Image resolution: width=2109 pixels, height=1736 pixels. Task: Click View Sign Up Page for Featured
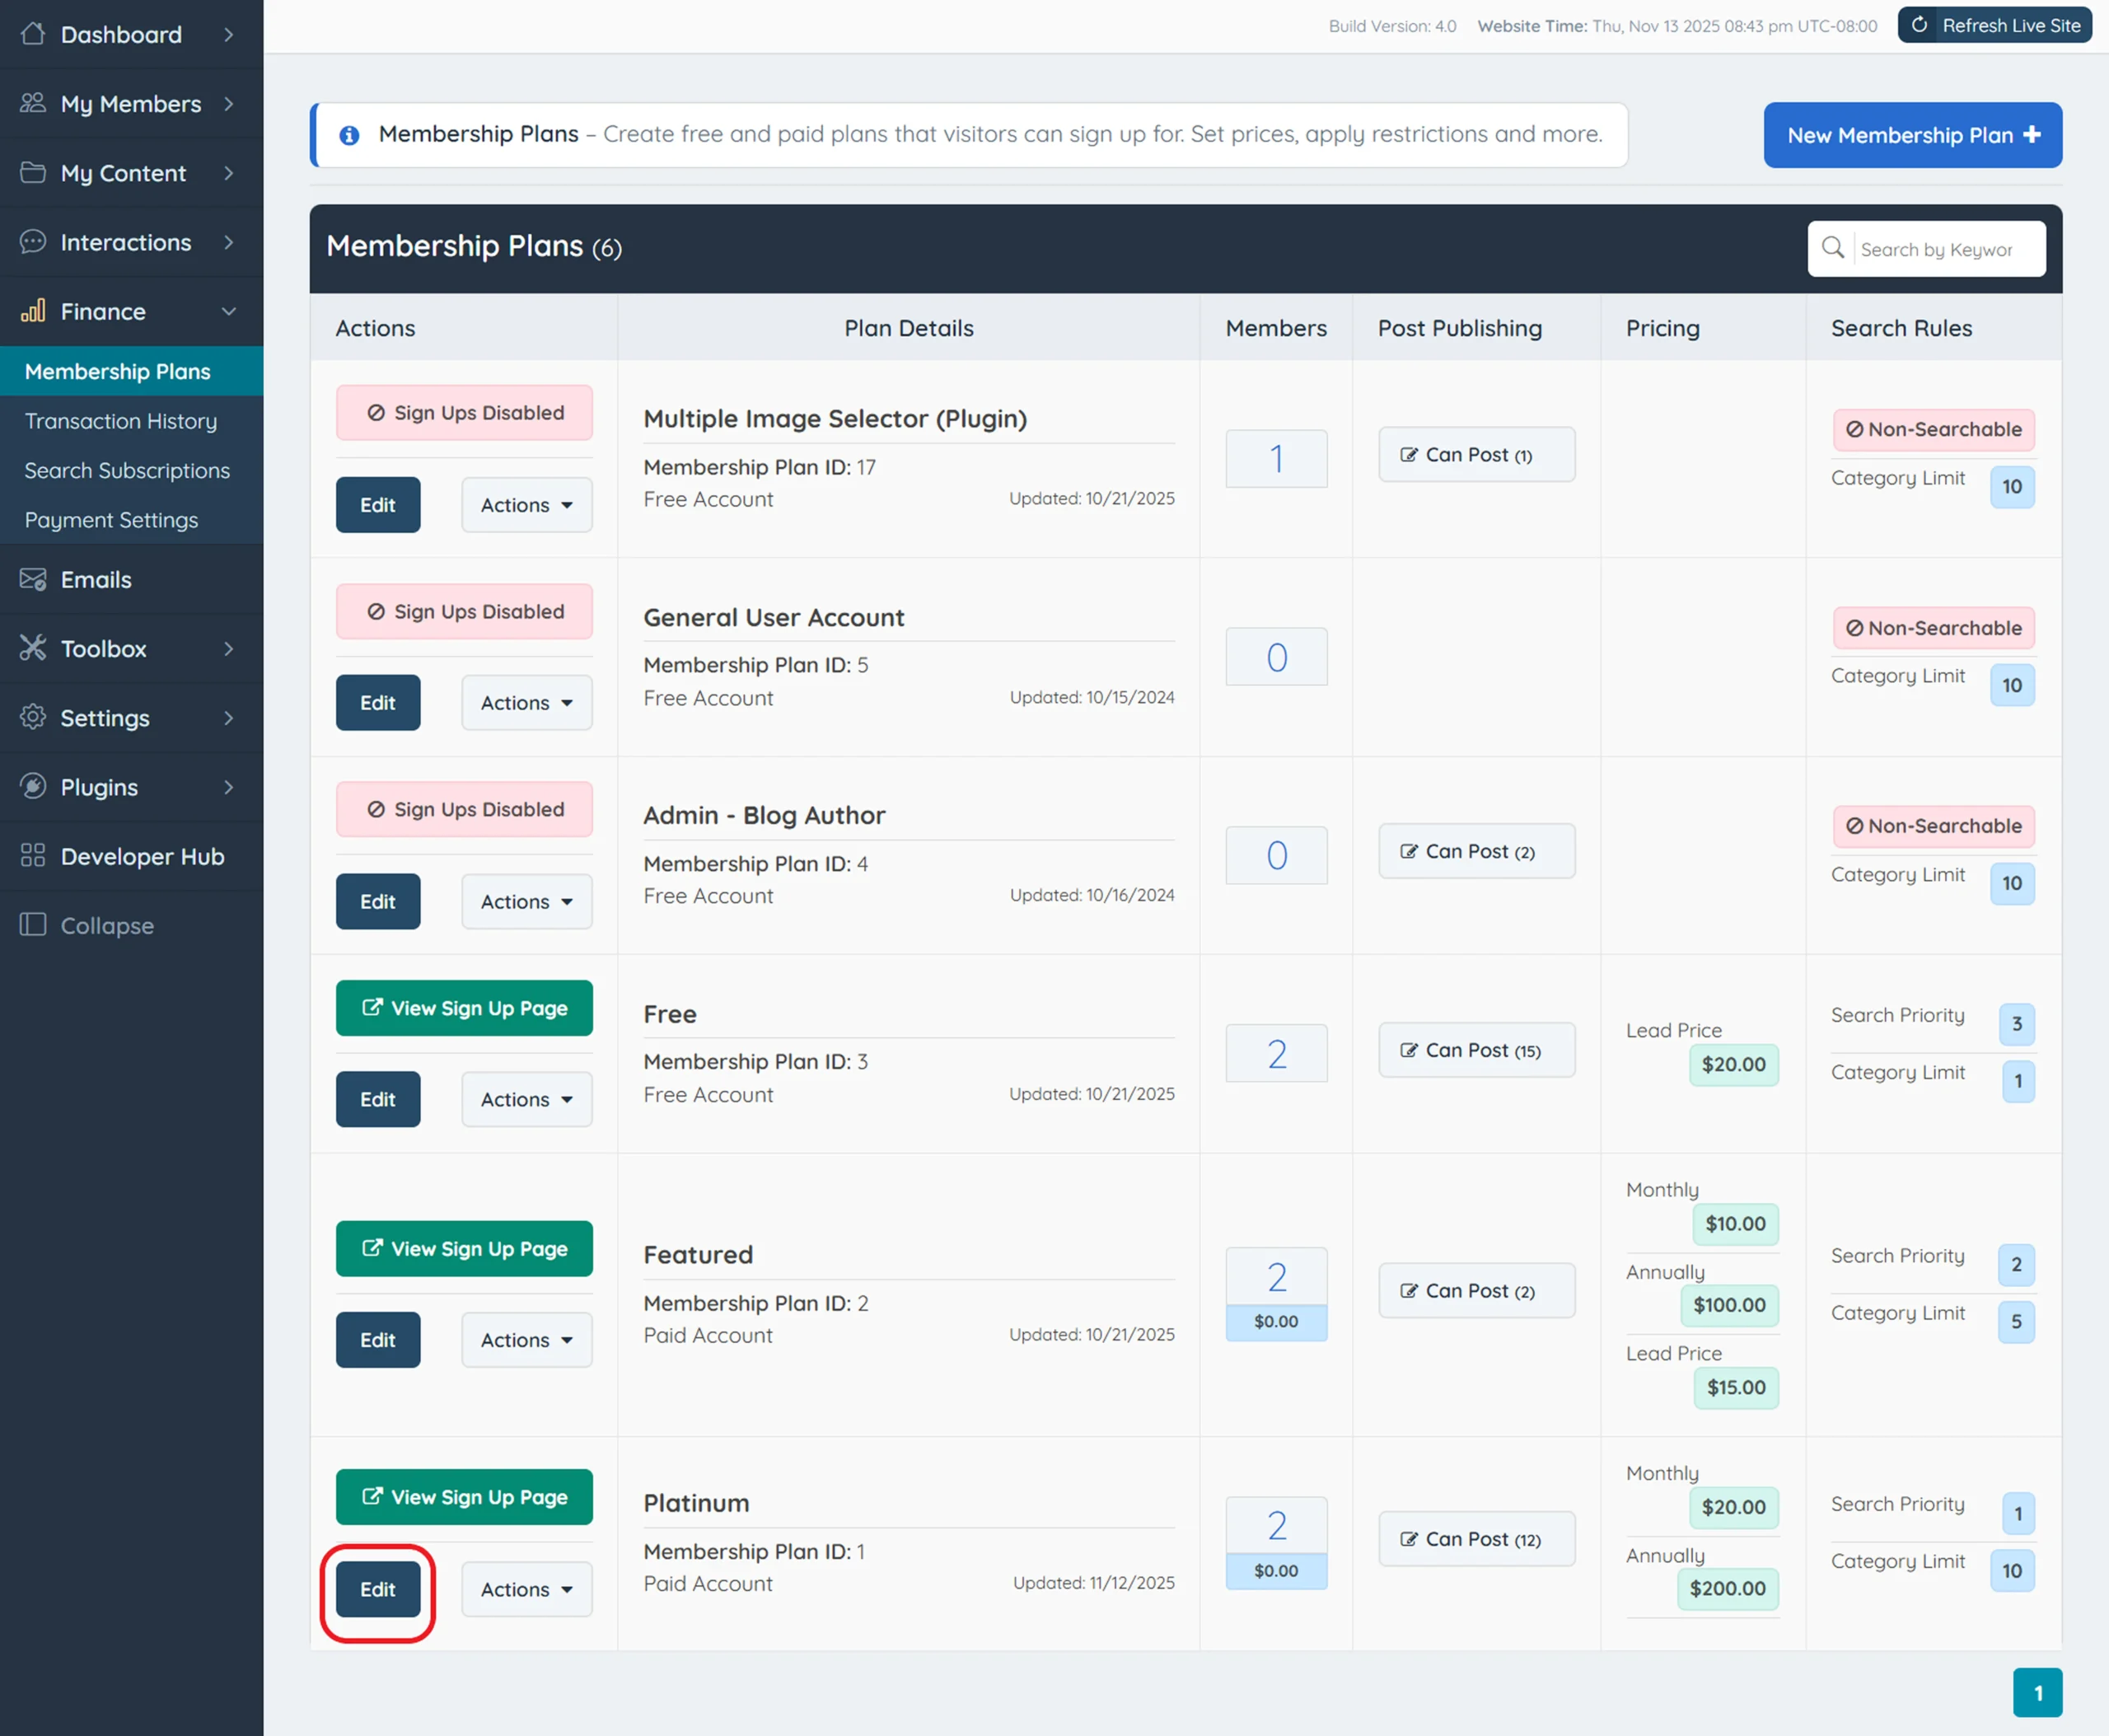point(464,1249)
